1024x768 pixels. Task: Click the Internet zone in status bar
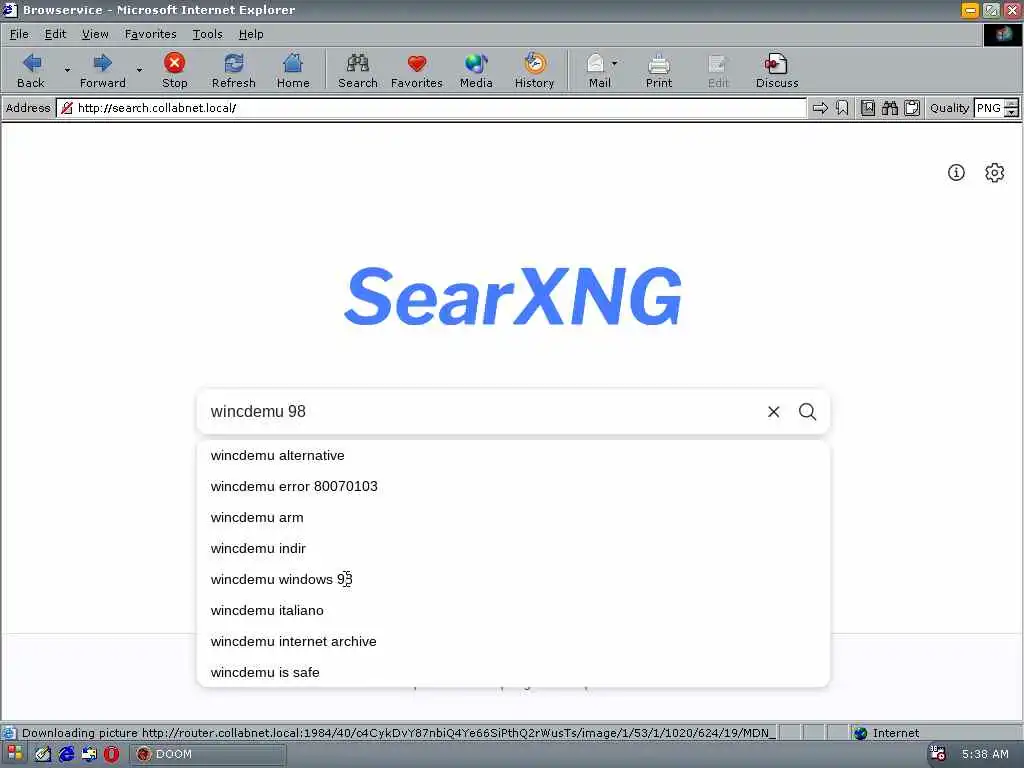coord(887,733)
